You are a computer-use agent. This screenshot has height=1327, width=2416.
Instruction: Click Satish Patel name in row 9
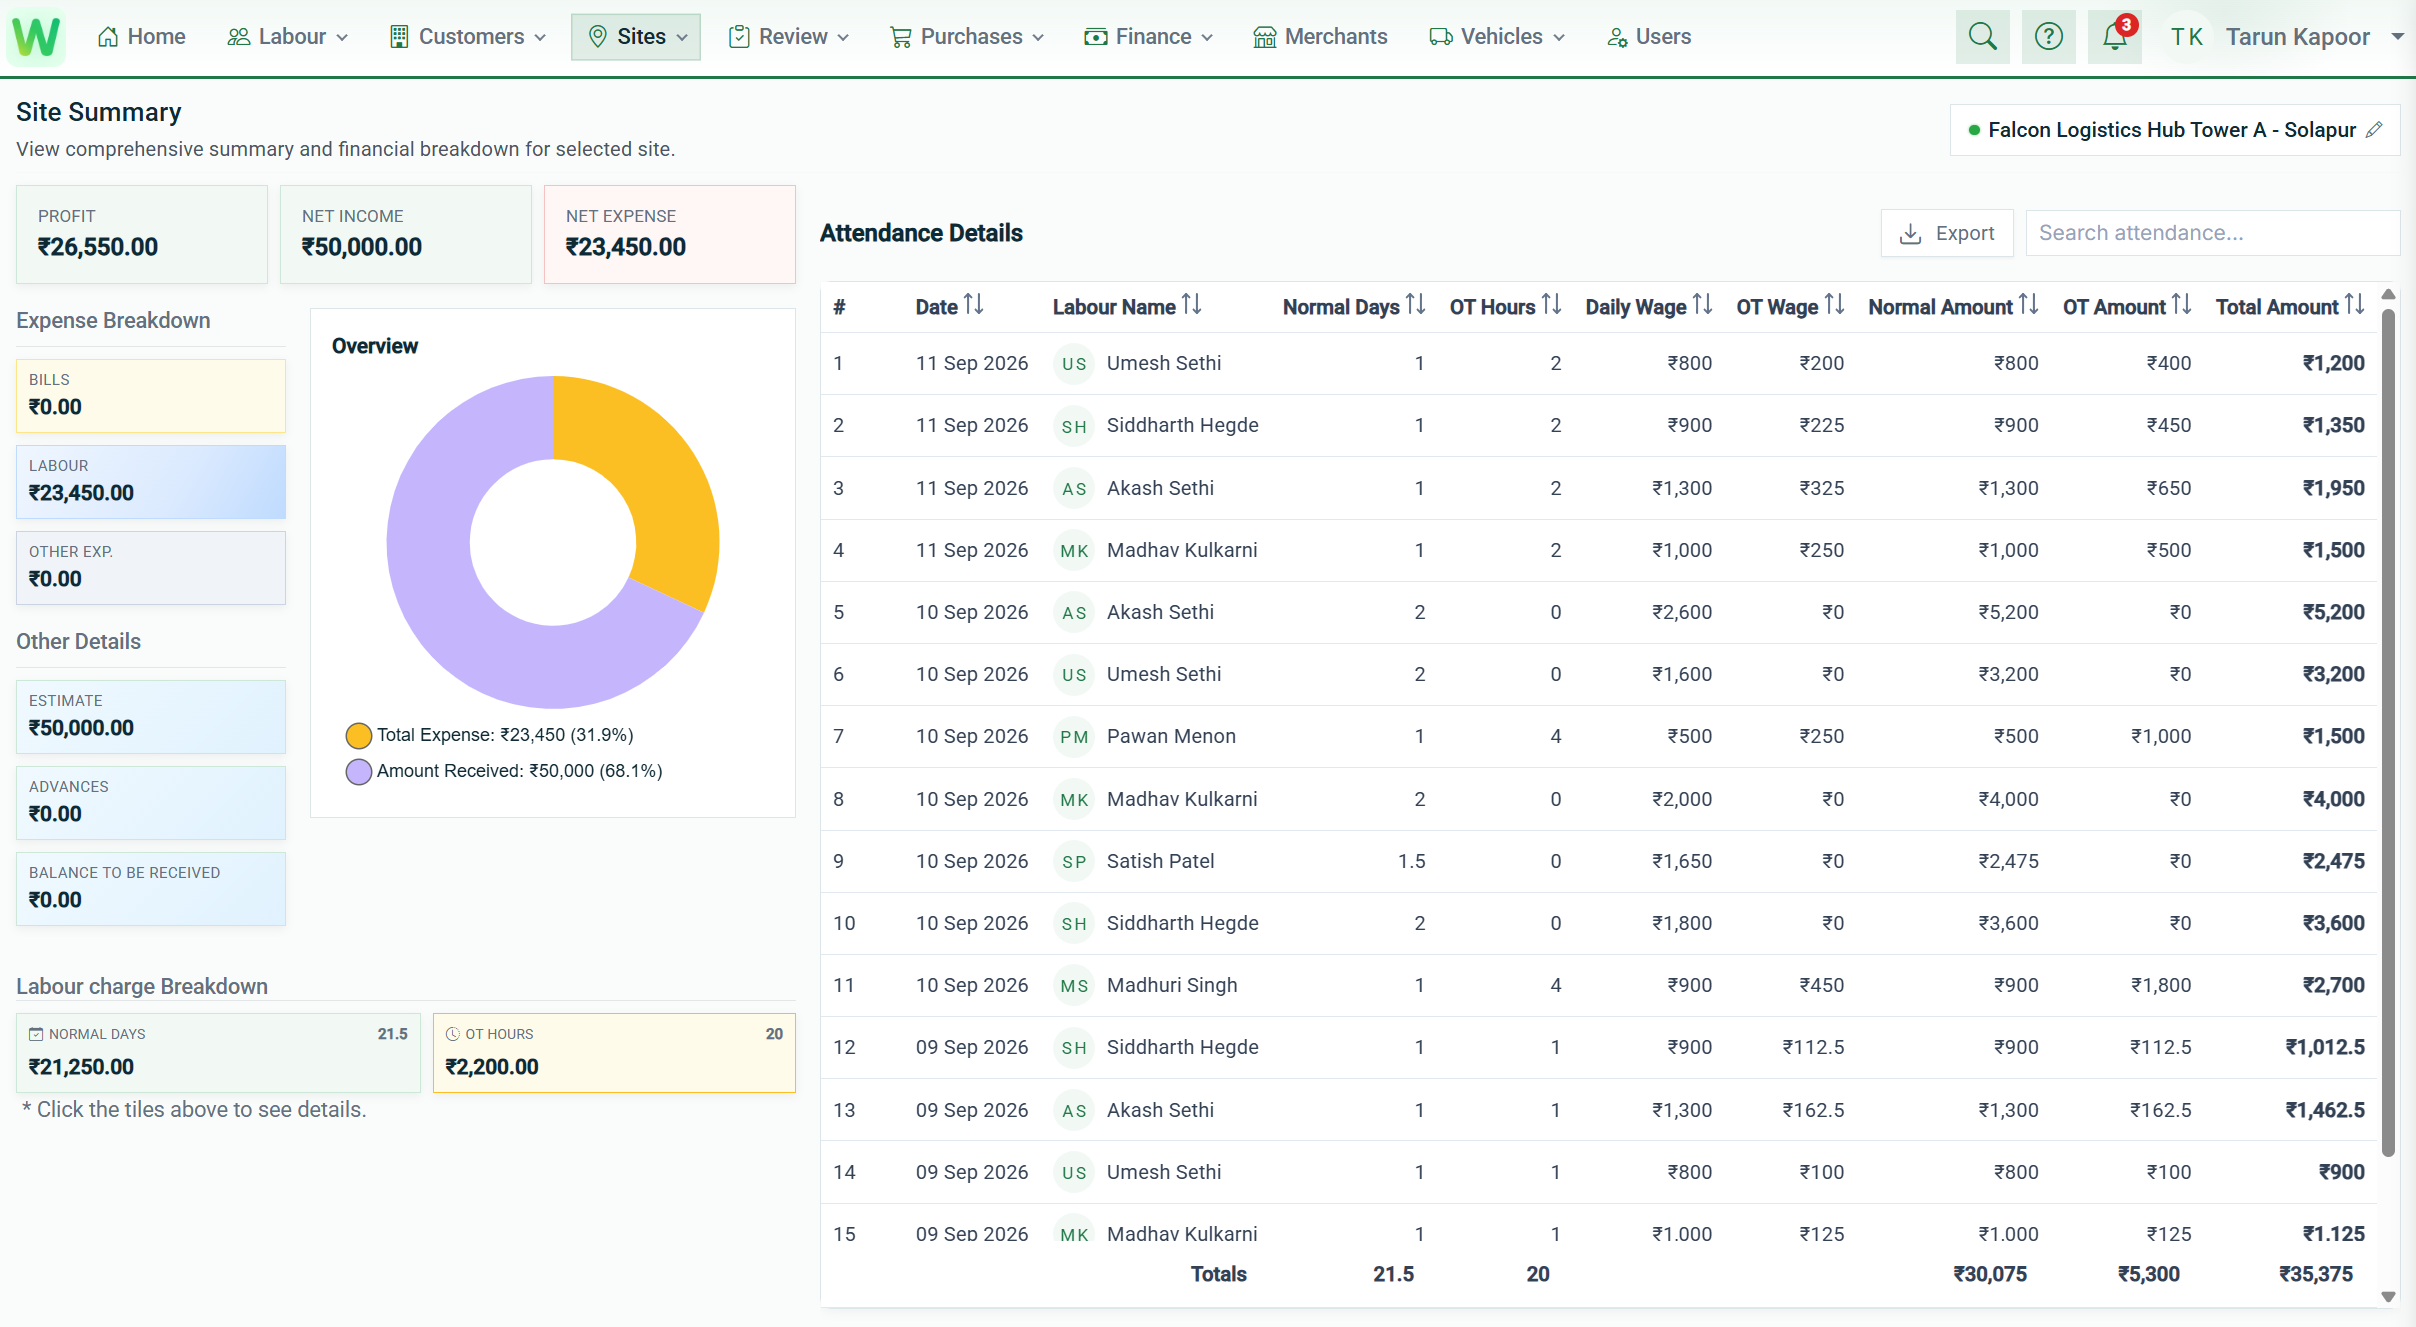1160,861
